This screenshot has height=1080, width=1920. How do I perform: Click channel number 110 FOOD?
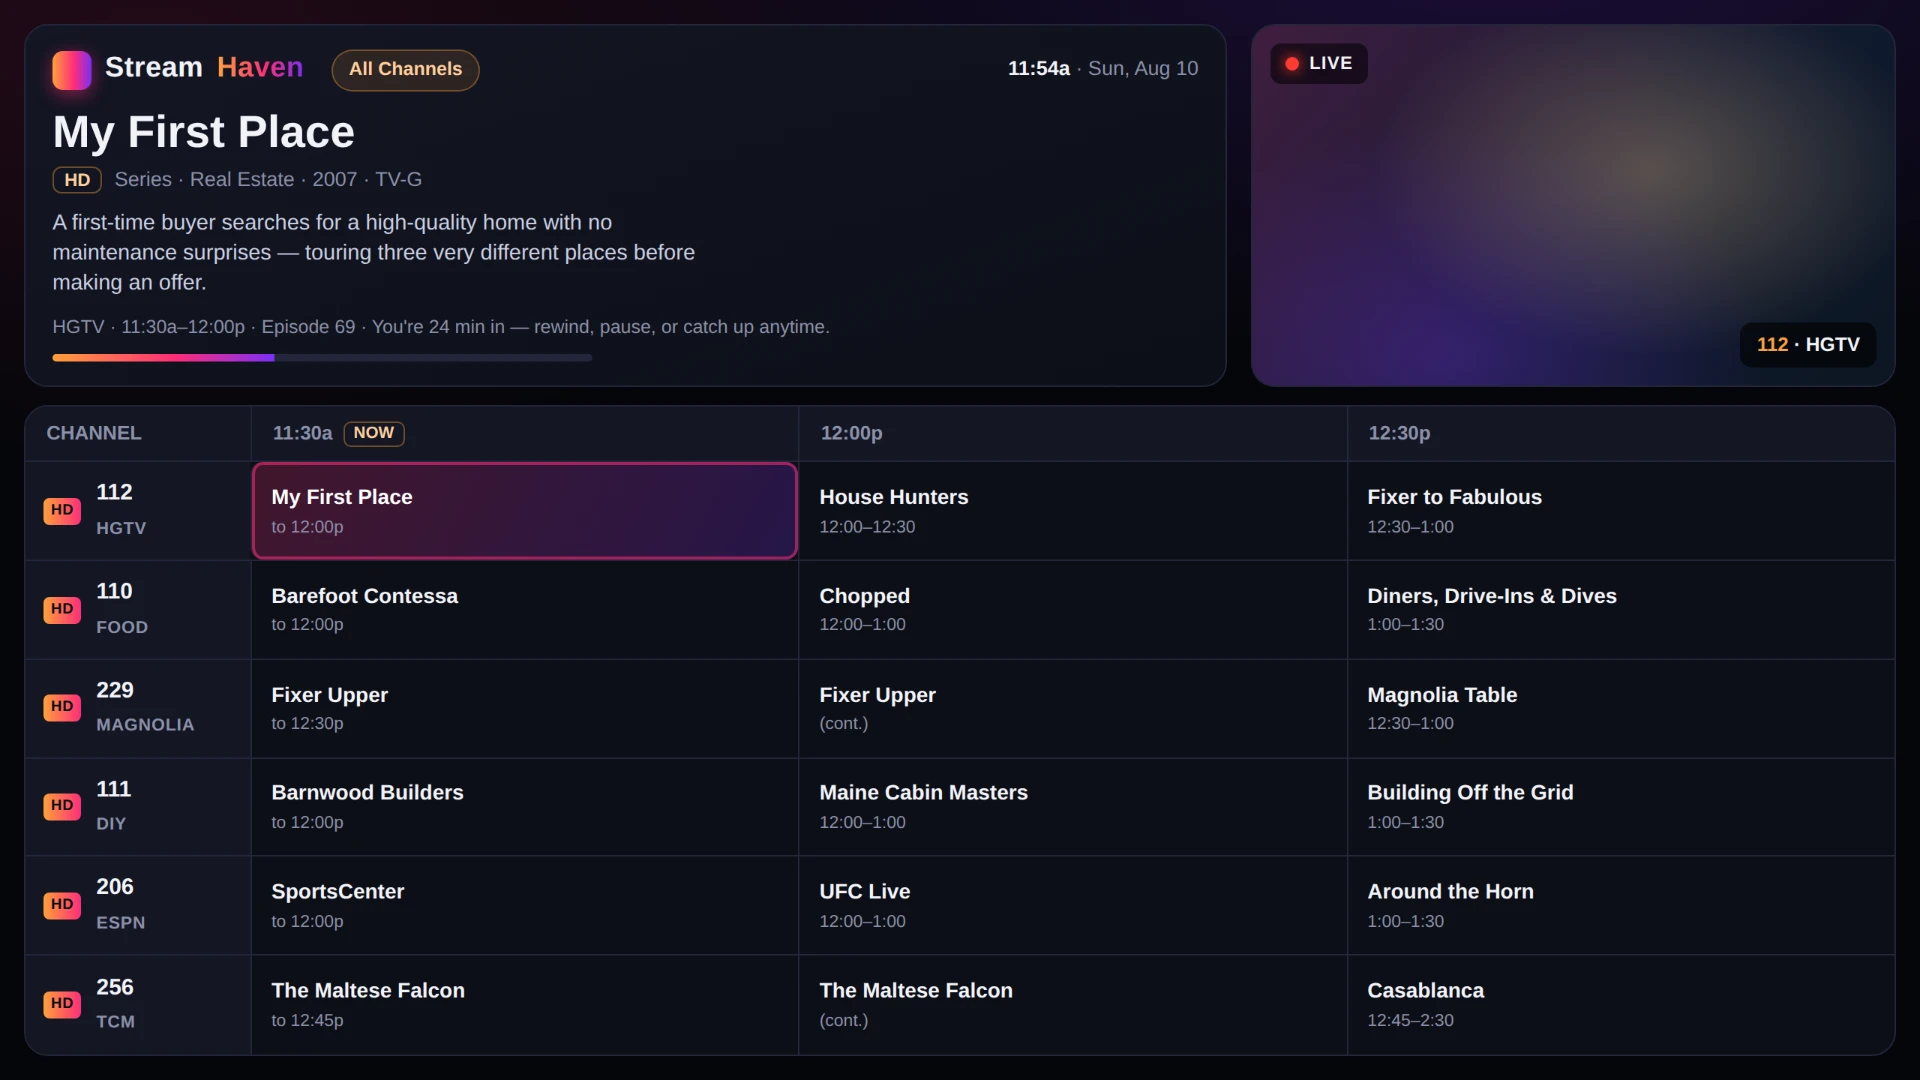pos(114,591)
